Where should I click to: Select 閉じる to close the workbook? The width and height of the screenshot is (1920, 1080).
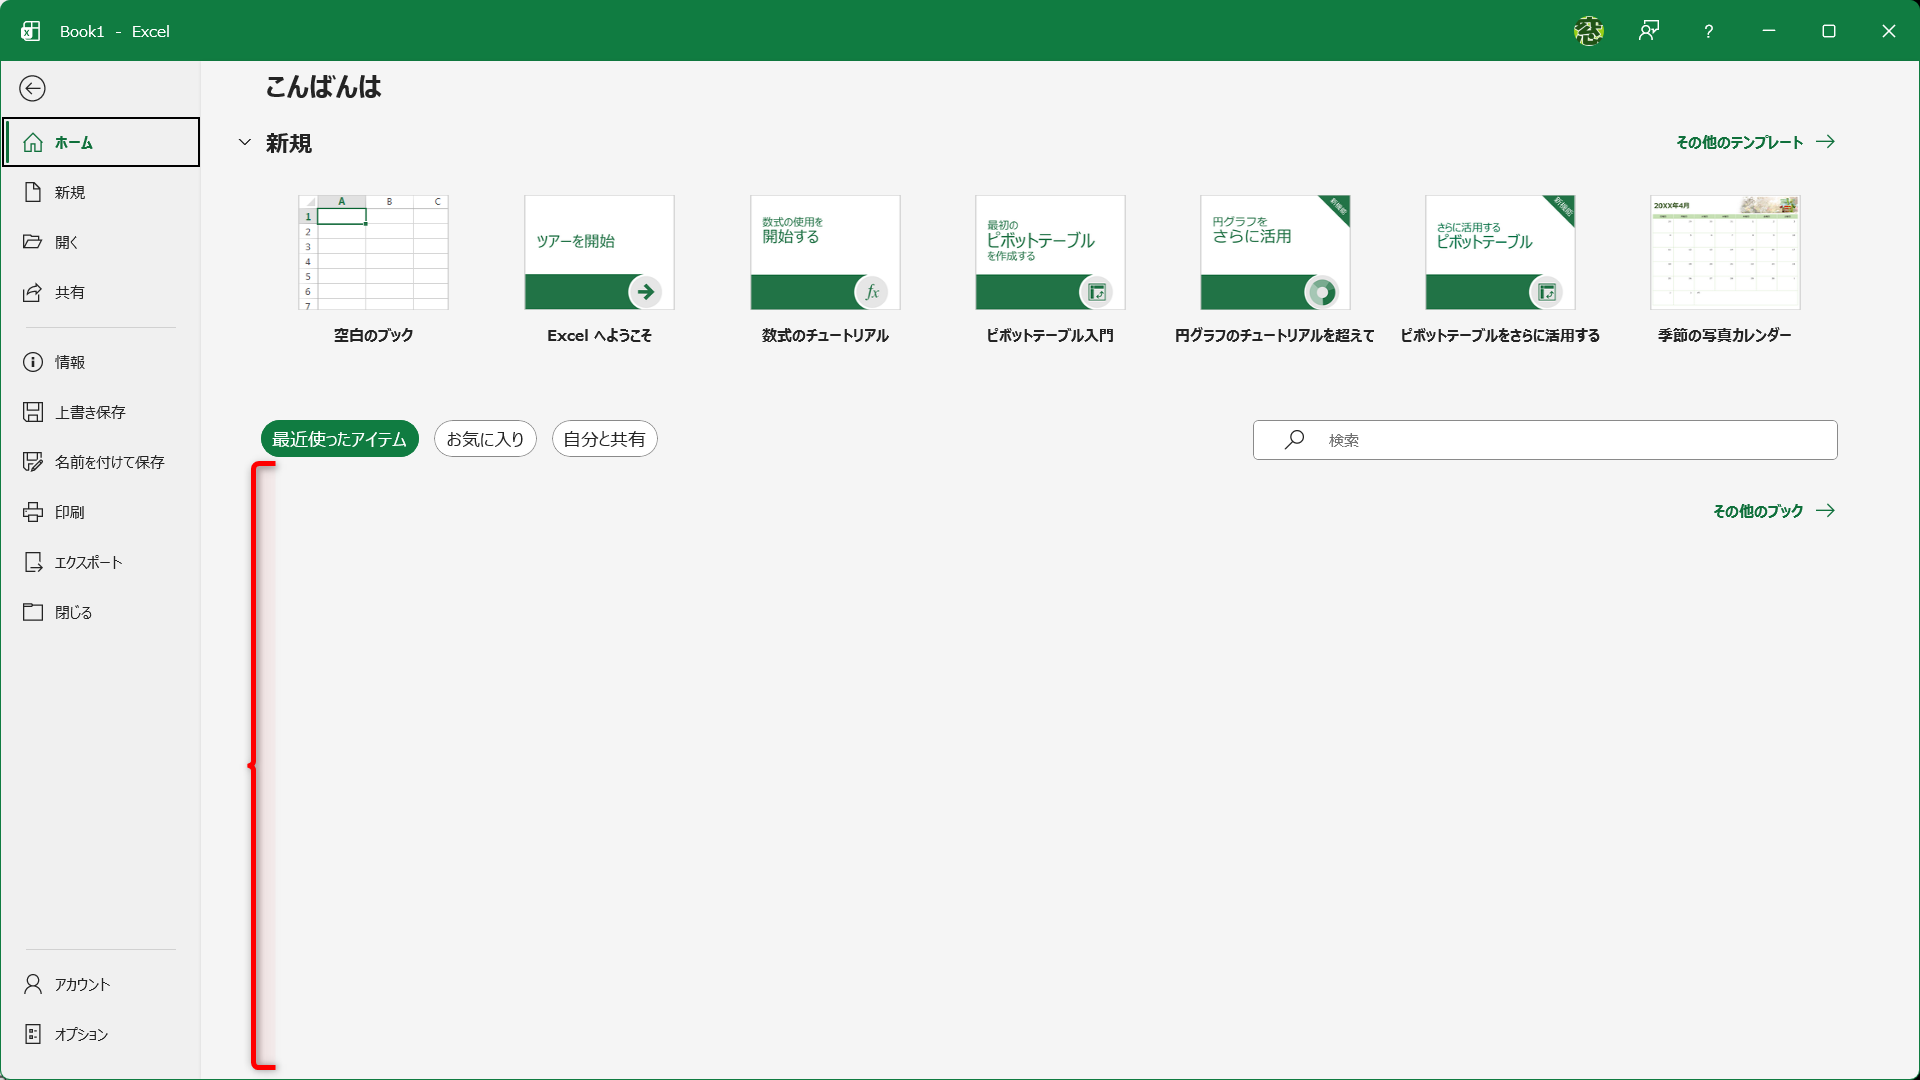[x=72, y=611]
